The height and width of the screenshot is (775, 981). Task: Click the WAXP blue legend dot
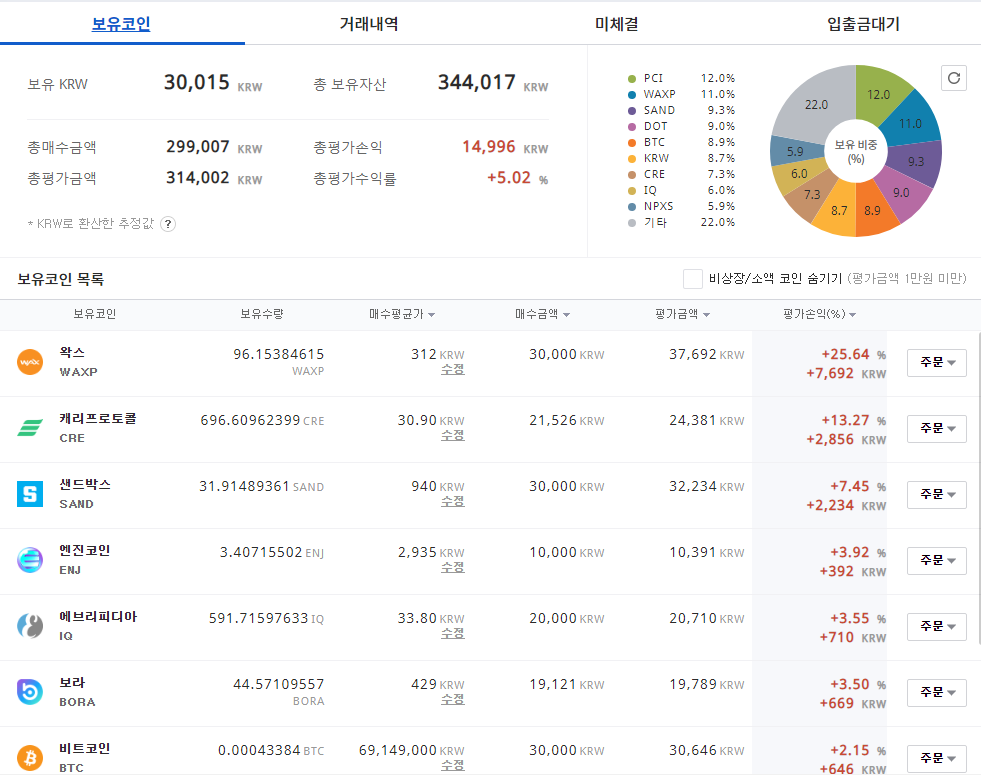coord(632,94)
